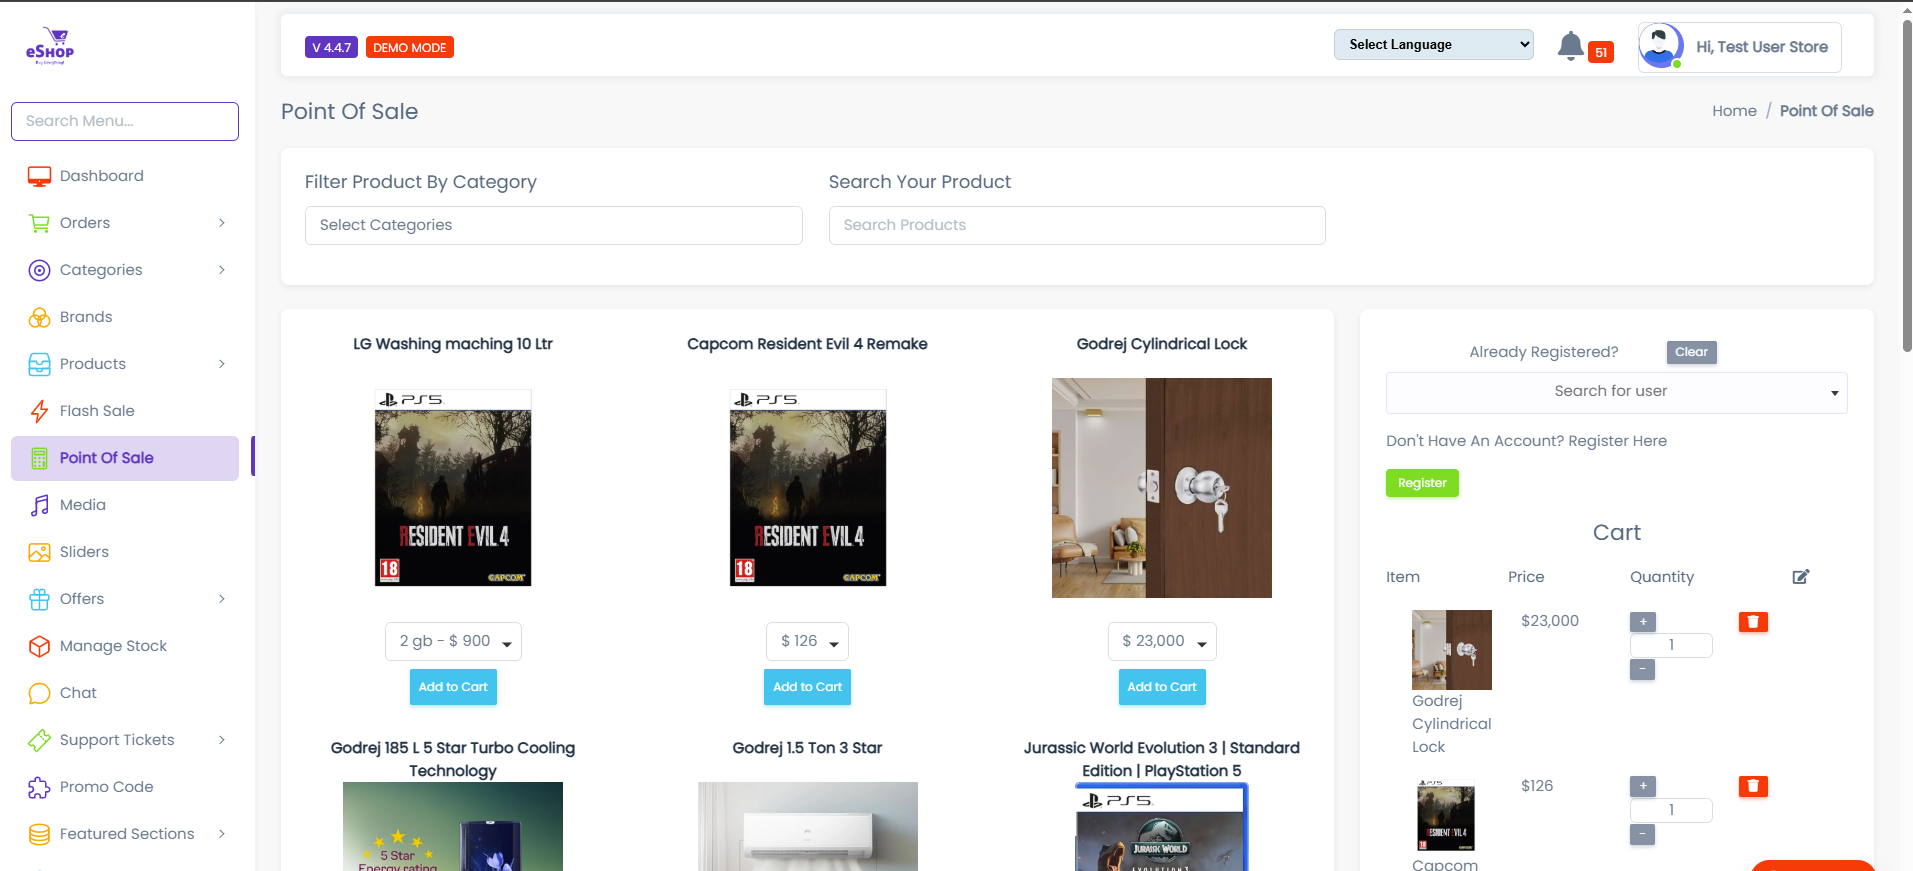Viewport: 1913px width, 871px height.
Task: Decrease quantity of Godrej Cylindrical Lock
Action: tap(1643, 669)
